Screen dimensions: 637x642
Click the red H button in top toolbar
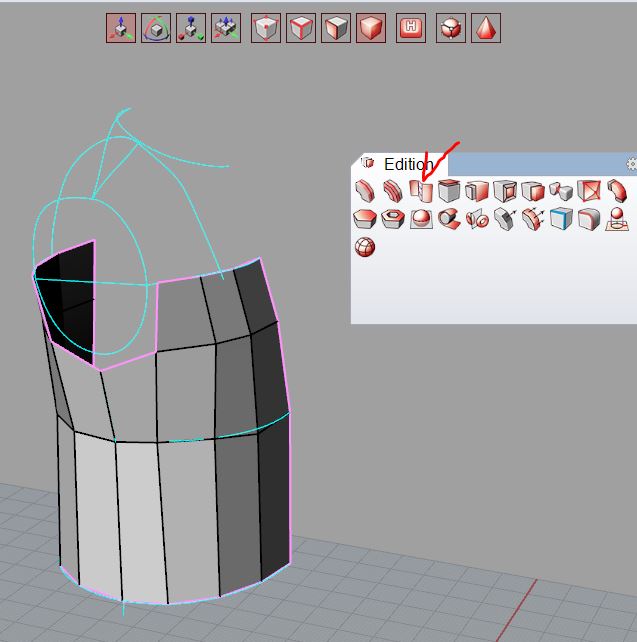click(410, 28)
